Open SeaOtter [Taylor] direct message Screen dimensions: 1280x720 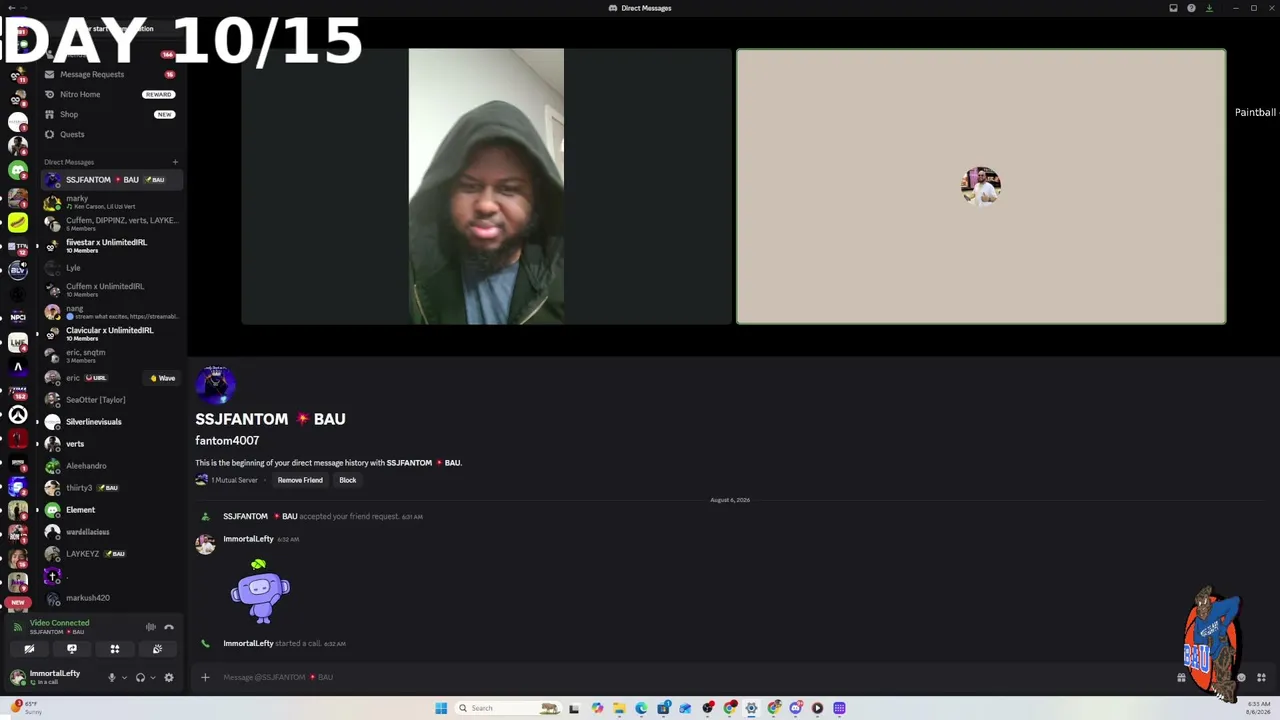110,400
